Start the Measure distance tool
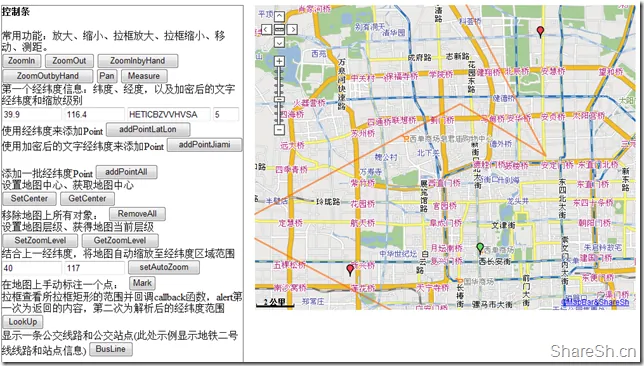 pos(144,76)
